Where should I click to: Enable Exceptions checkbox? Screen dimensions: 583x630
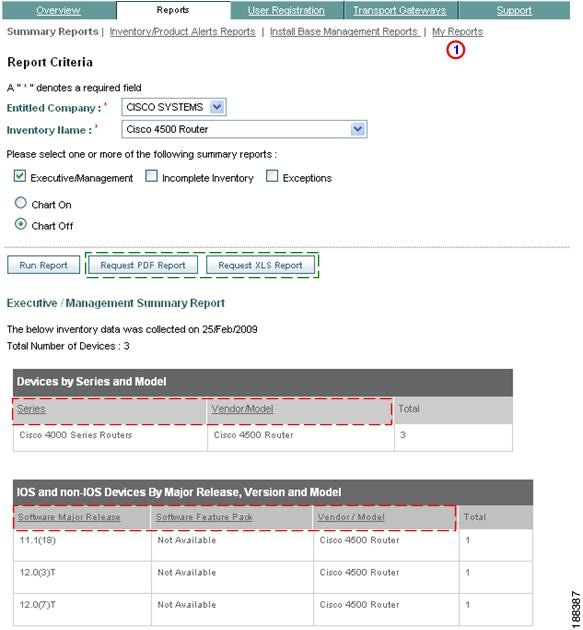[272, 176]
